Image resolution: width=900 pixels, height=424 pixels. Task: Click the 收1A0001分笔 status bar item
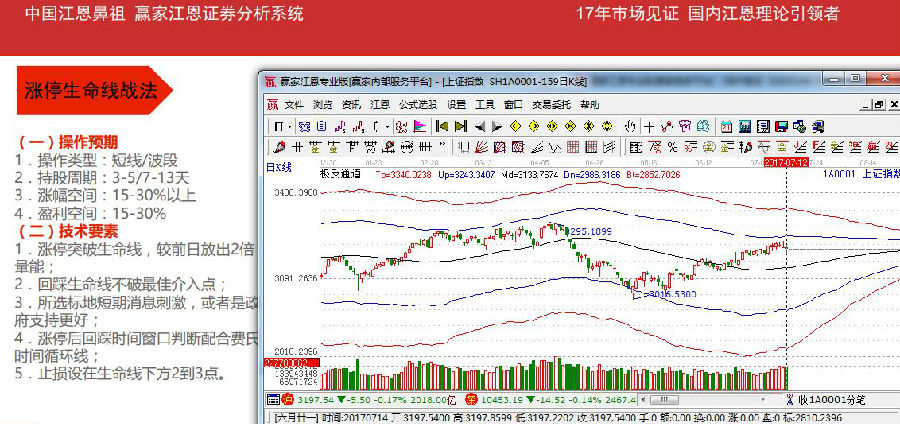(828, 400)
